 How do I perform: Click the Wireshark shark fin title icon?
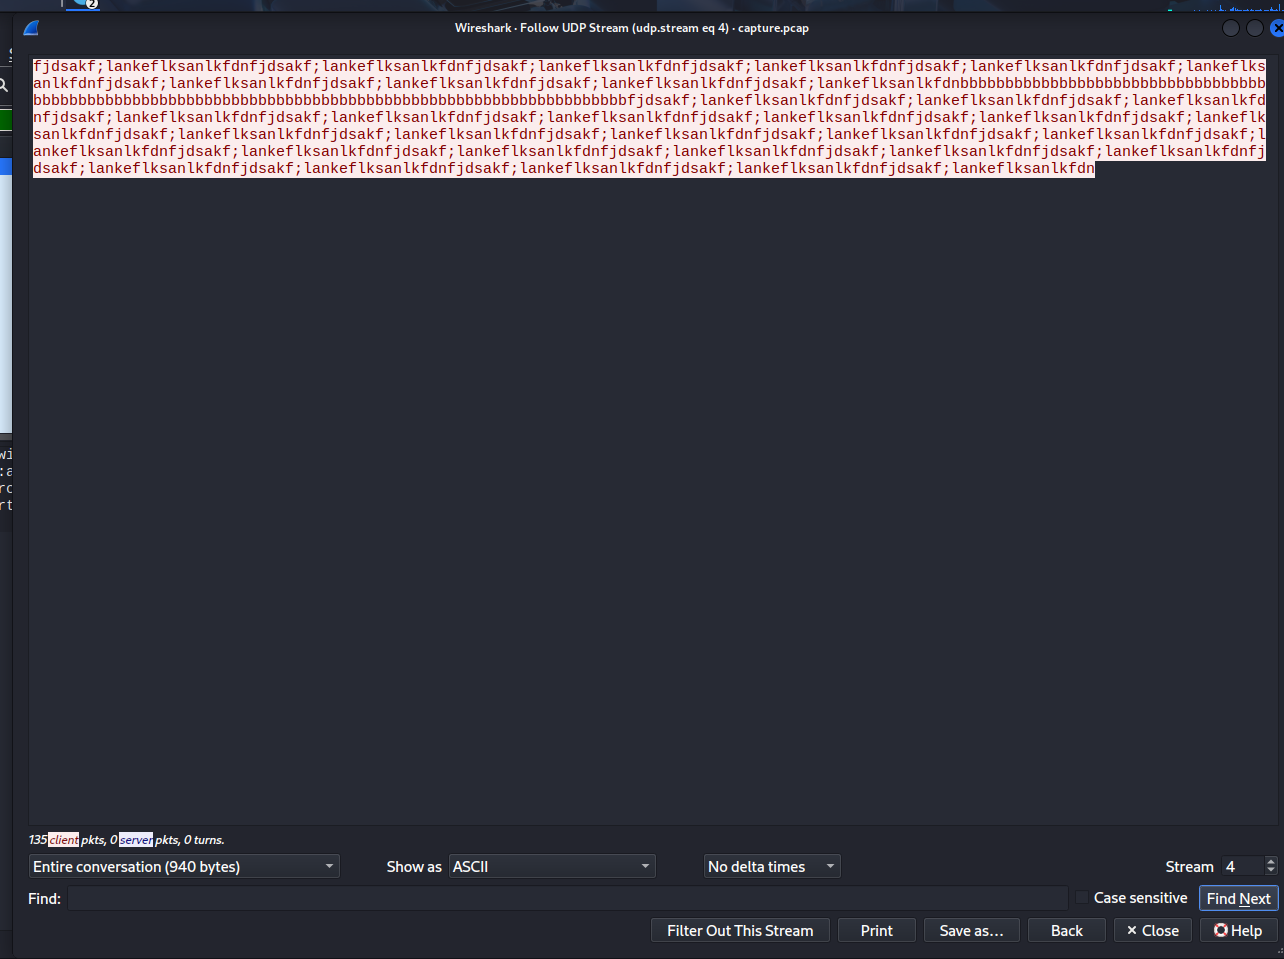coord(31,28)
